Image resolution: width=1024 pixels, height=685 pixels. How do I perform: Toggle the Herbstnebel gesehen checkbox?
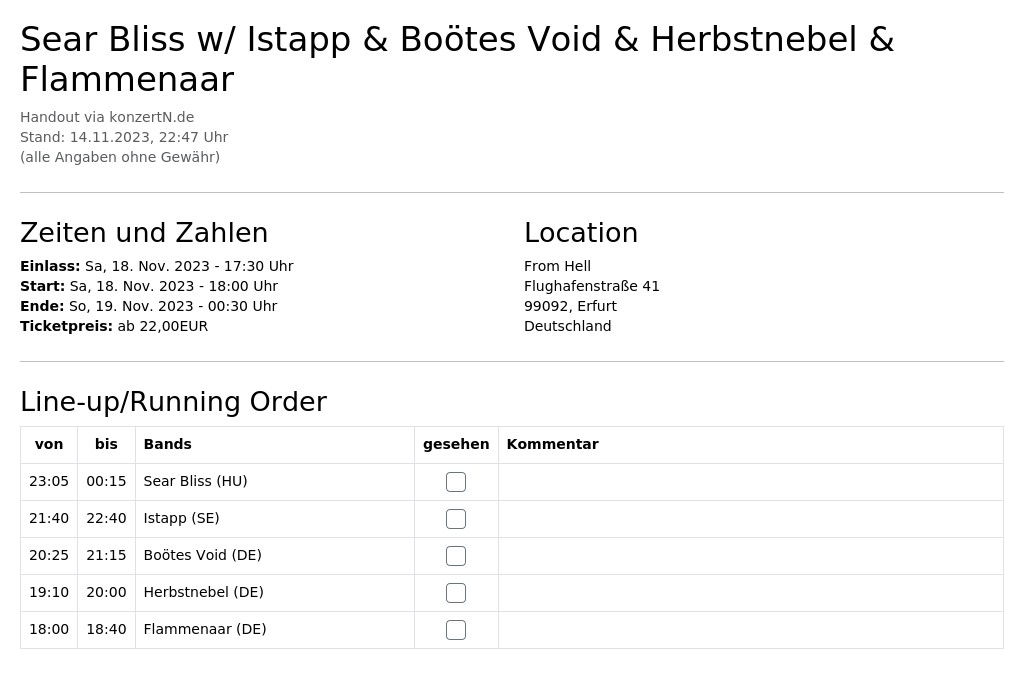point(456,593)
